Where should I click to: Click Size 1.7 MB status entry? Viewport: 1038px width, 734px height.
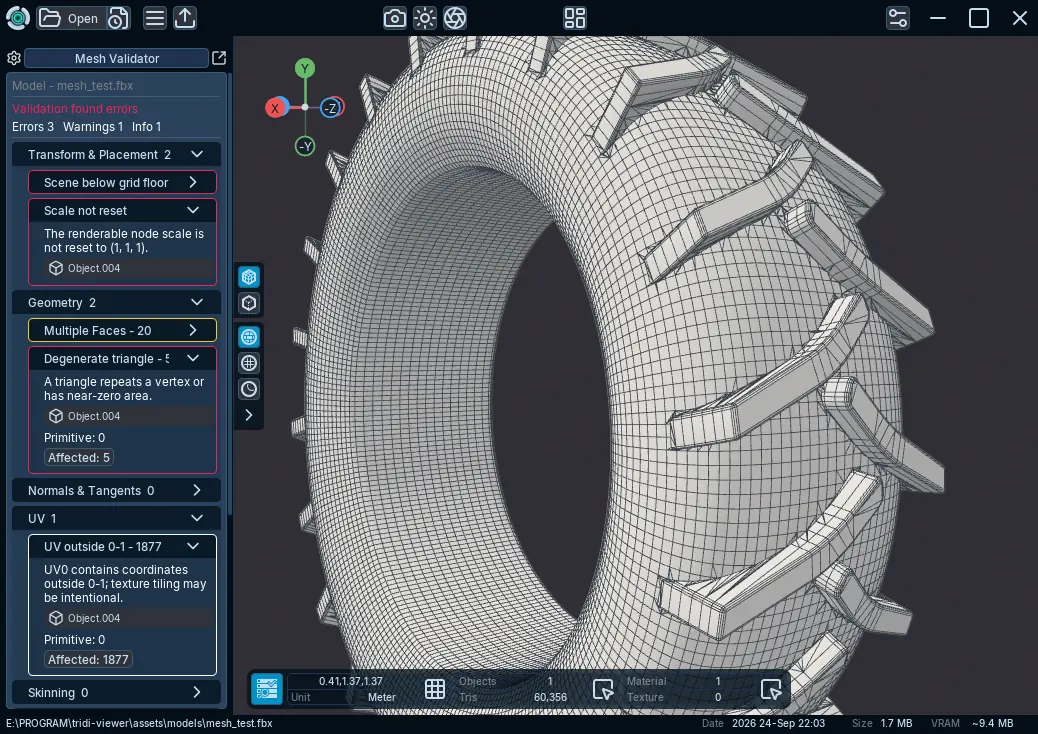coord(882,723)
